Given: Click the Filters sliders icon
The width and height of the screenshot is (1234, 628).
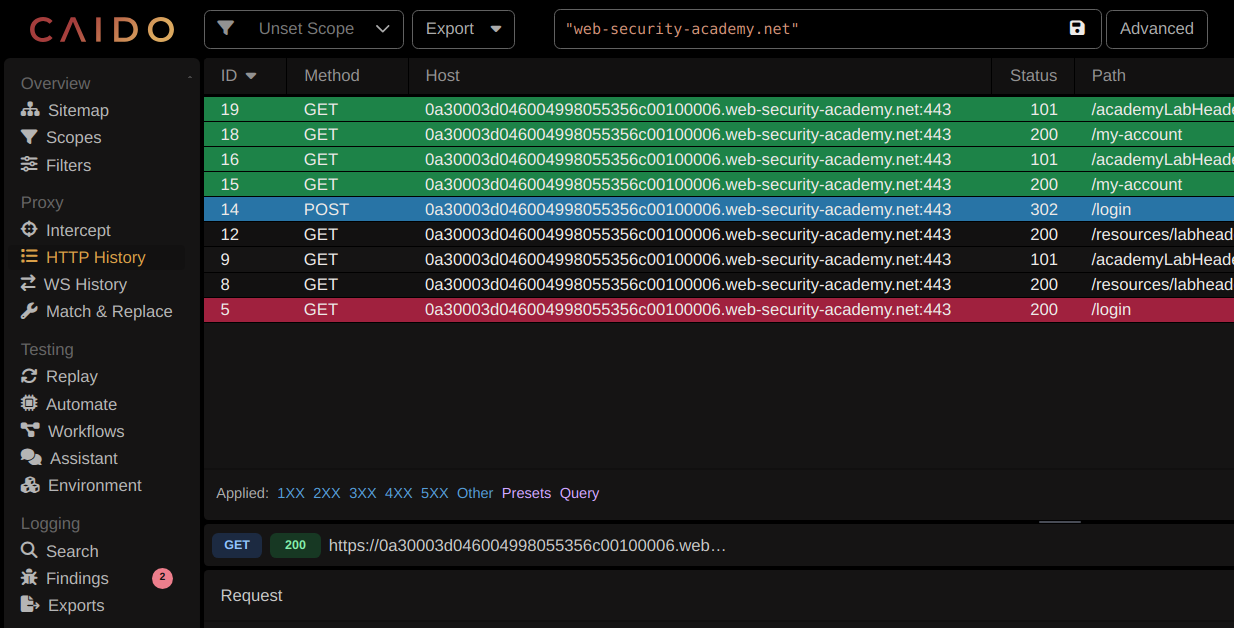Looking at the screenshot, I should 29,165.
